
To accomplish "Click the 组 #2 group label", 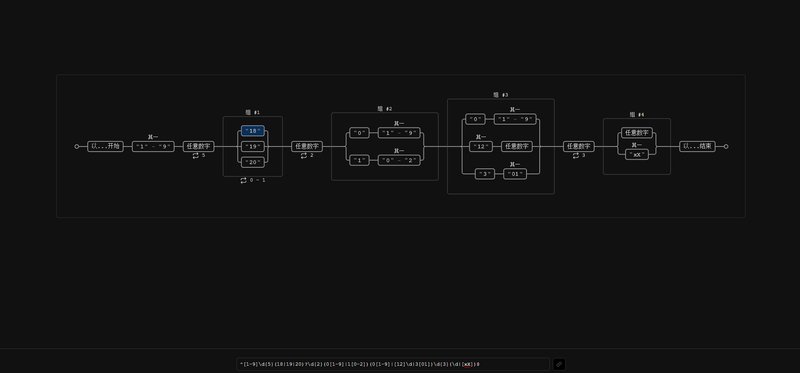I will pyautogui.click(x=385, y=109).
